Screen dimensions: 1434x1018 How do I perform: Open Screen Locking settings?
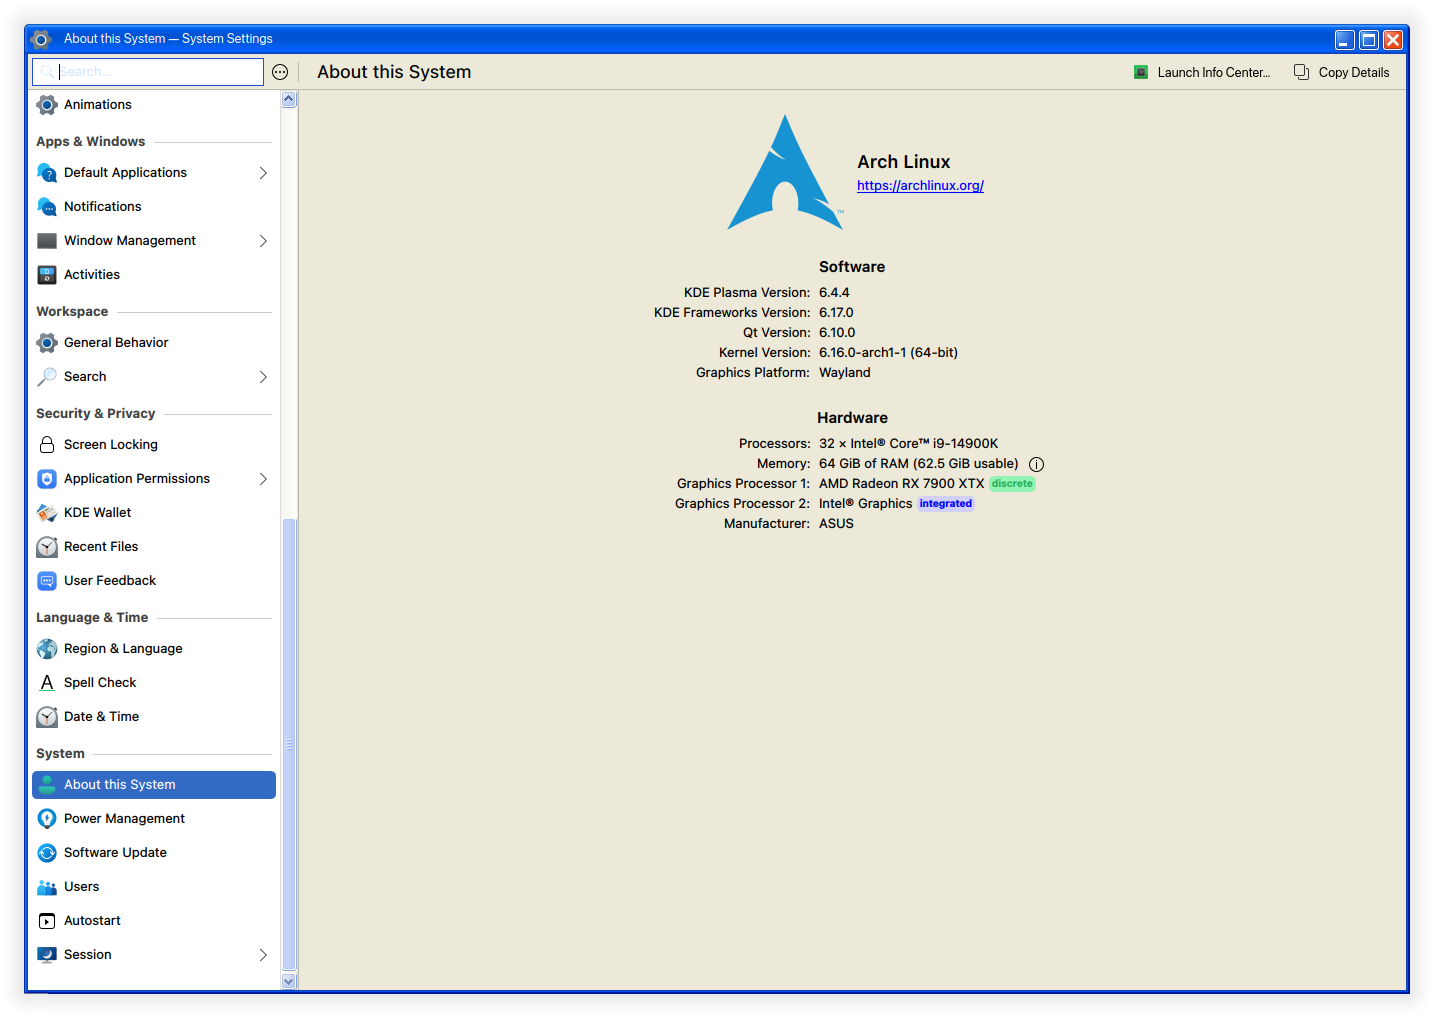point(154,445)
